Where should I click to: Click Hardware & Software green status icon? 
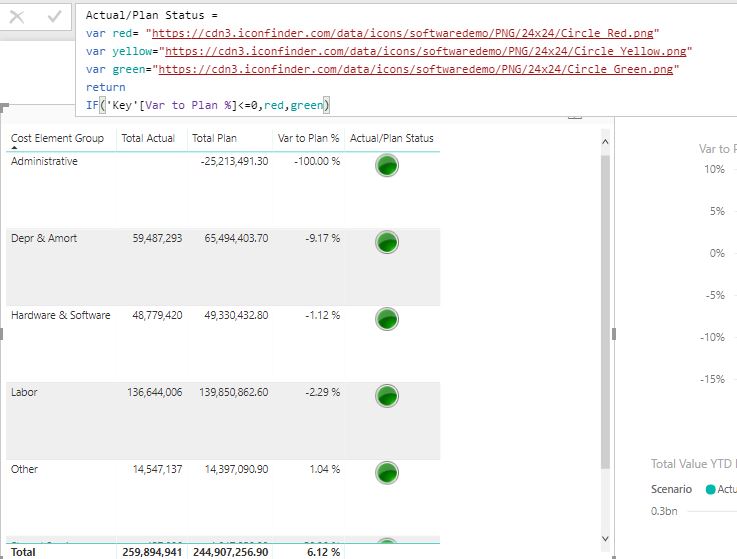(x=387, y=319)
